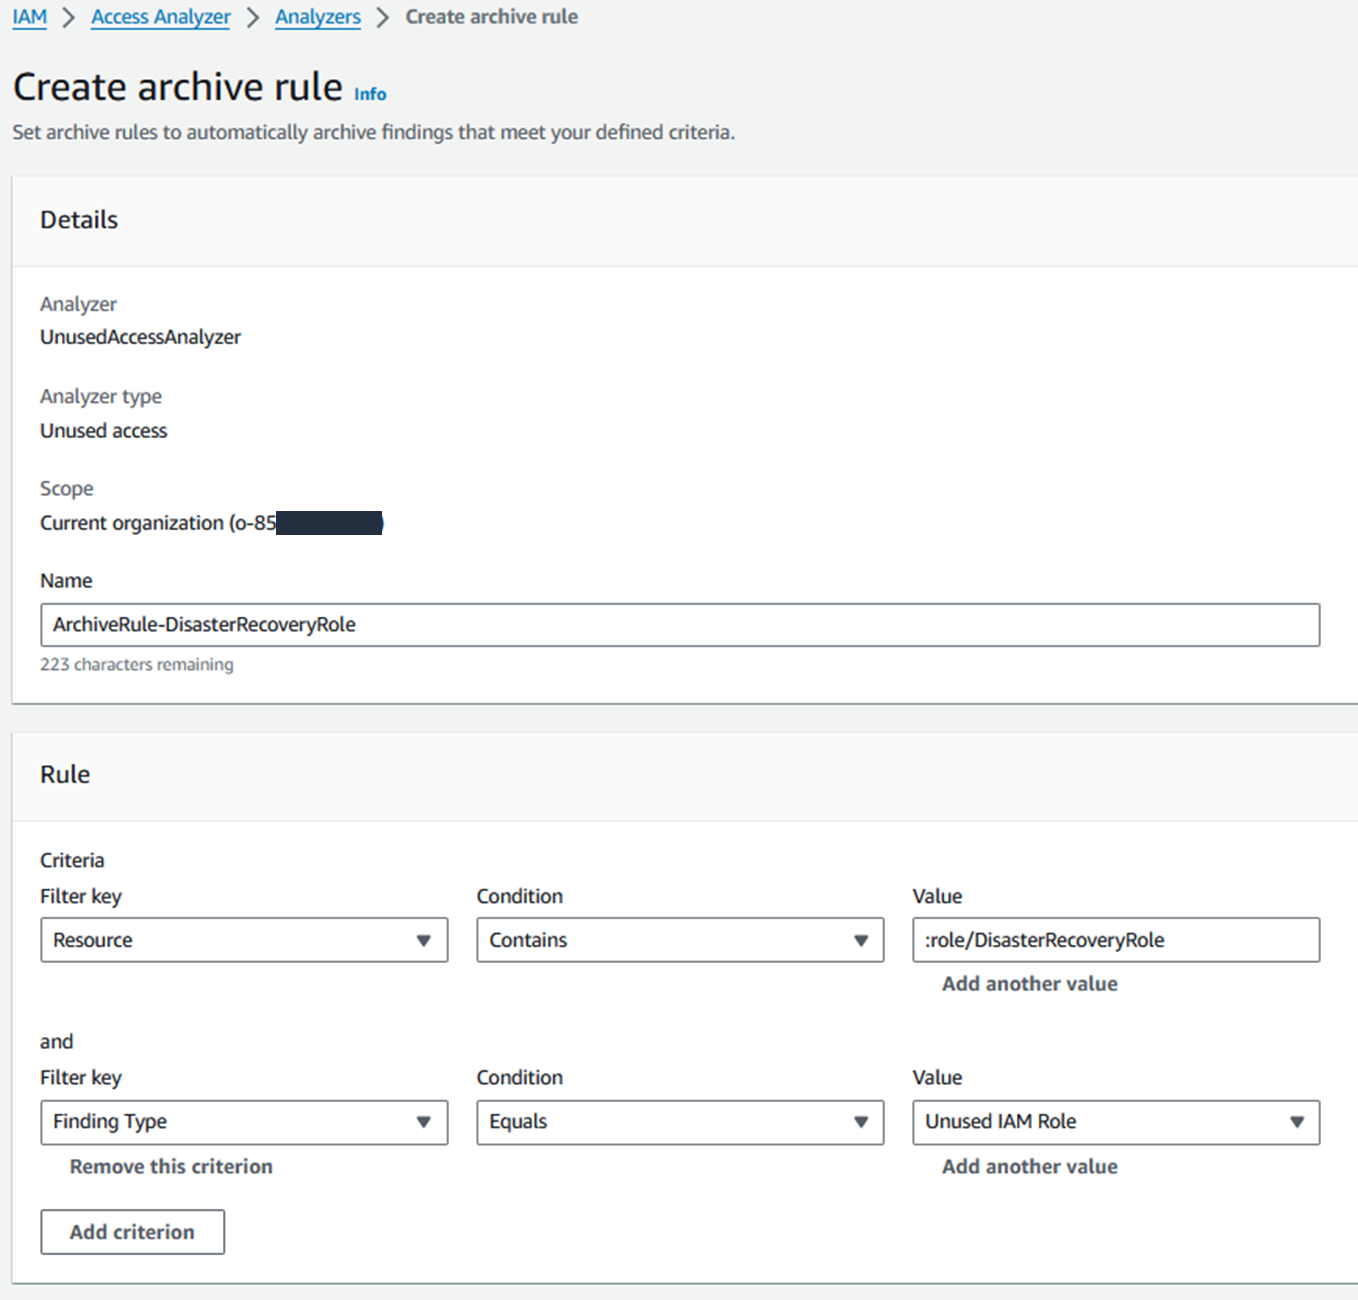
Task: Click the chevron inside the Unused IAM Role field
Action: pyautogui.click(x=1298, y=1122)
